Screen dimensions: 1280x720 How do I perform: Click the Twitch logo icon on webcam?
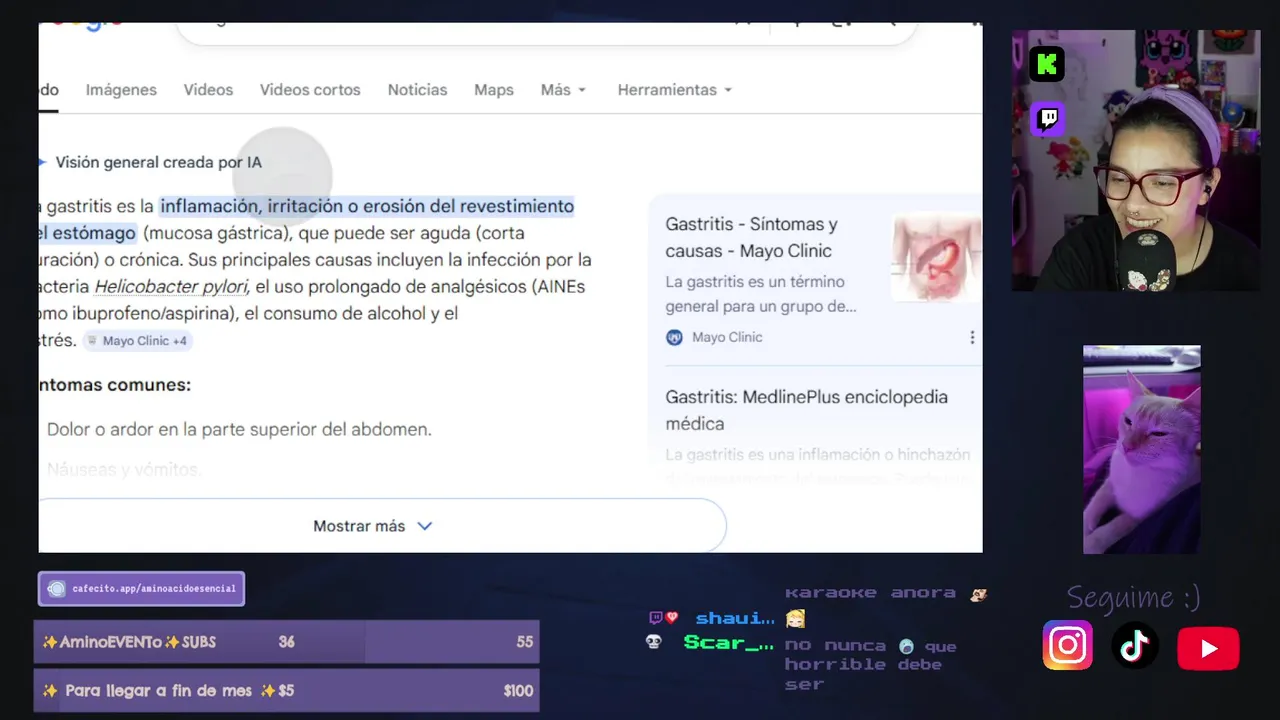[1047, 119]
